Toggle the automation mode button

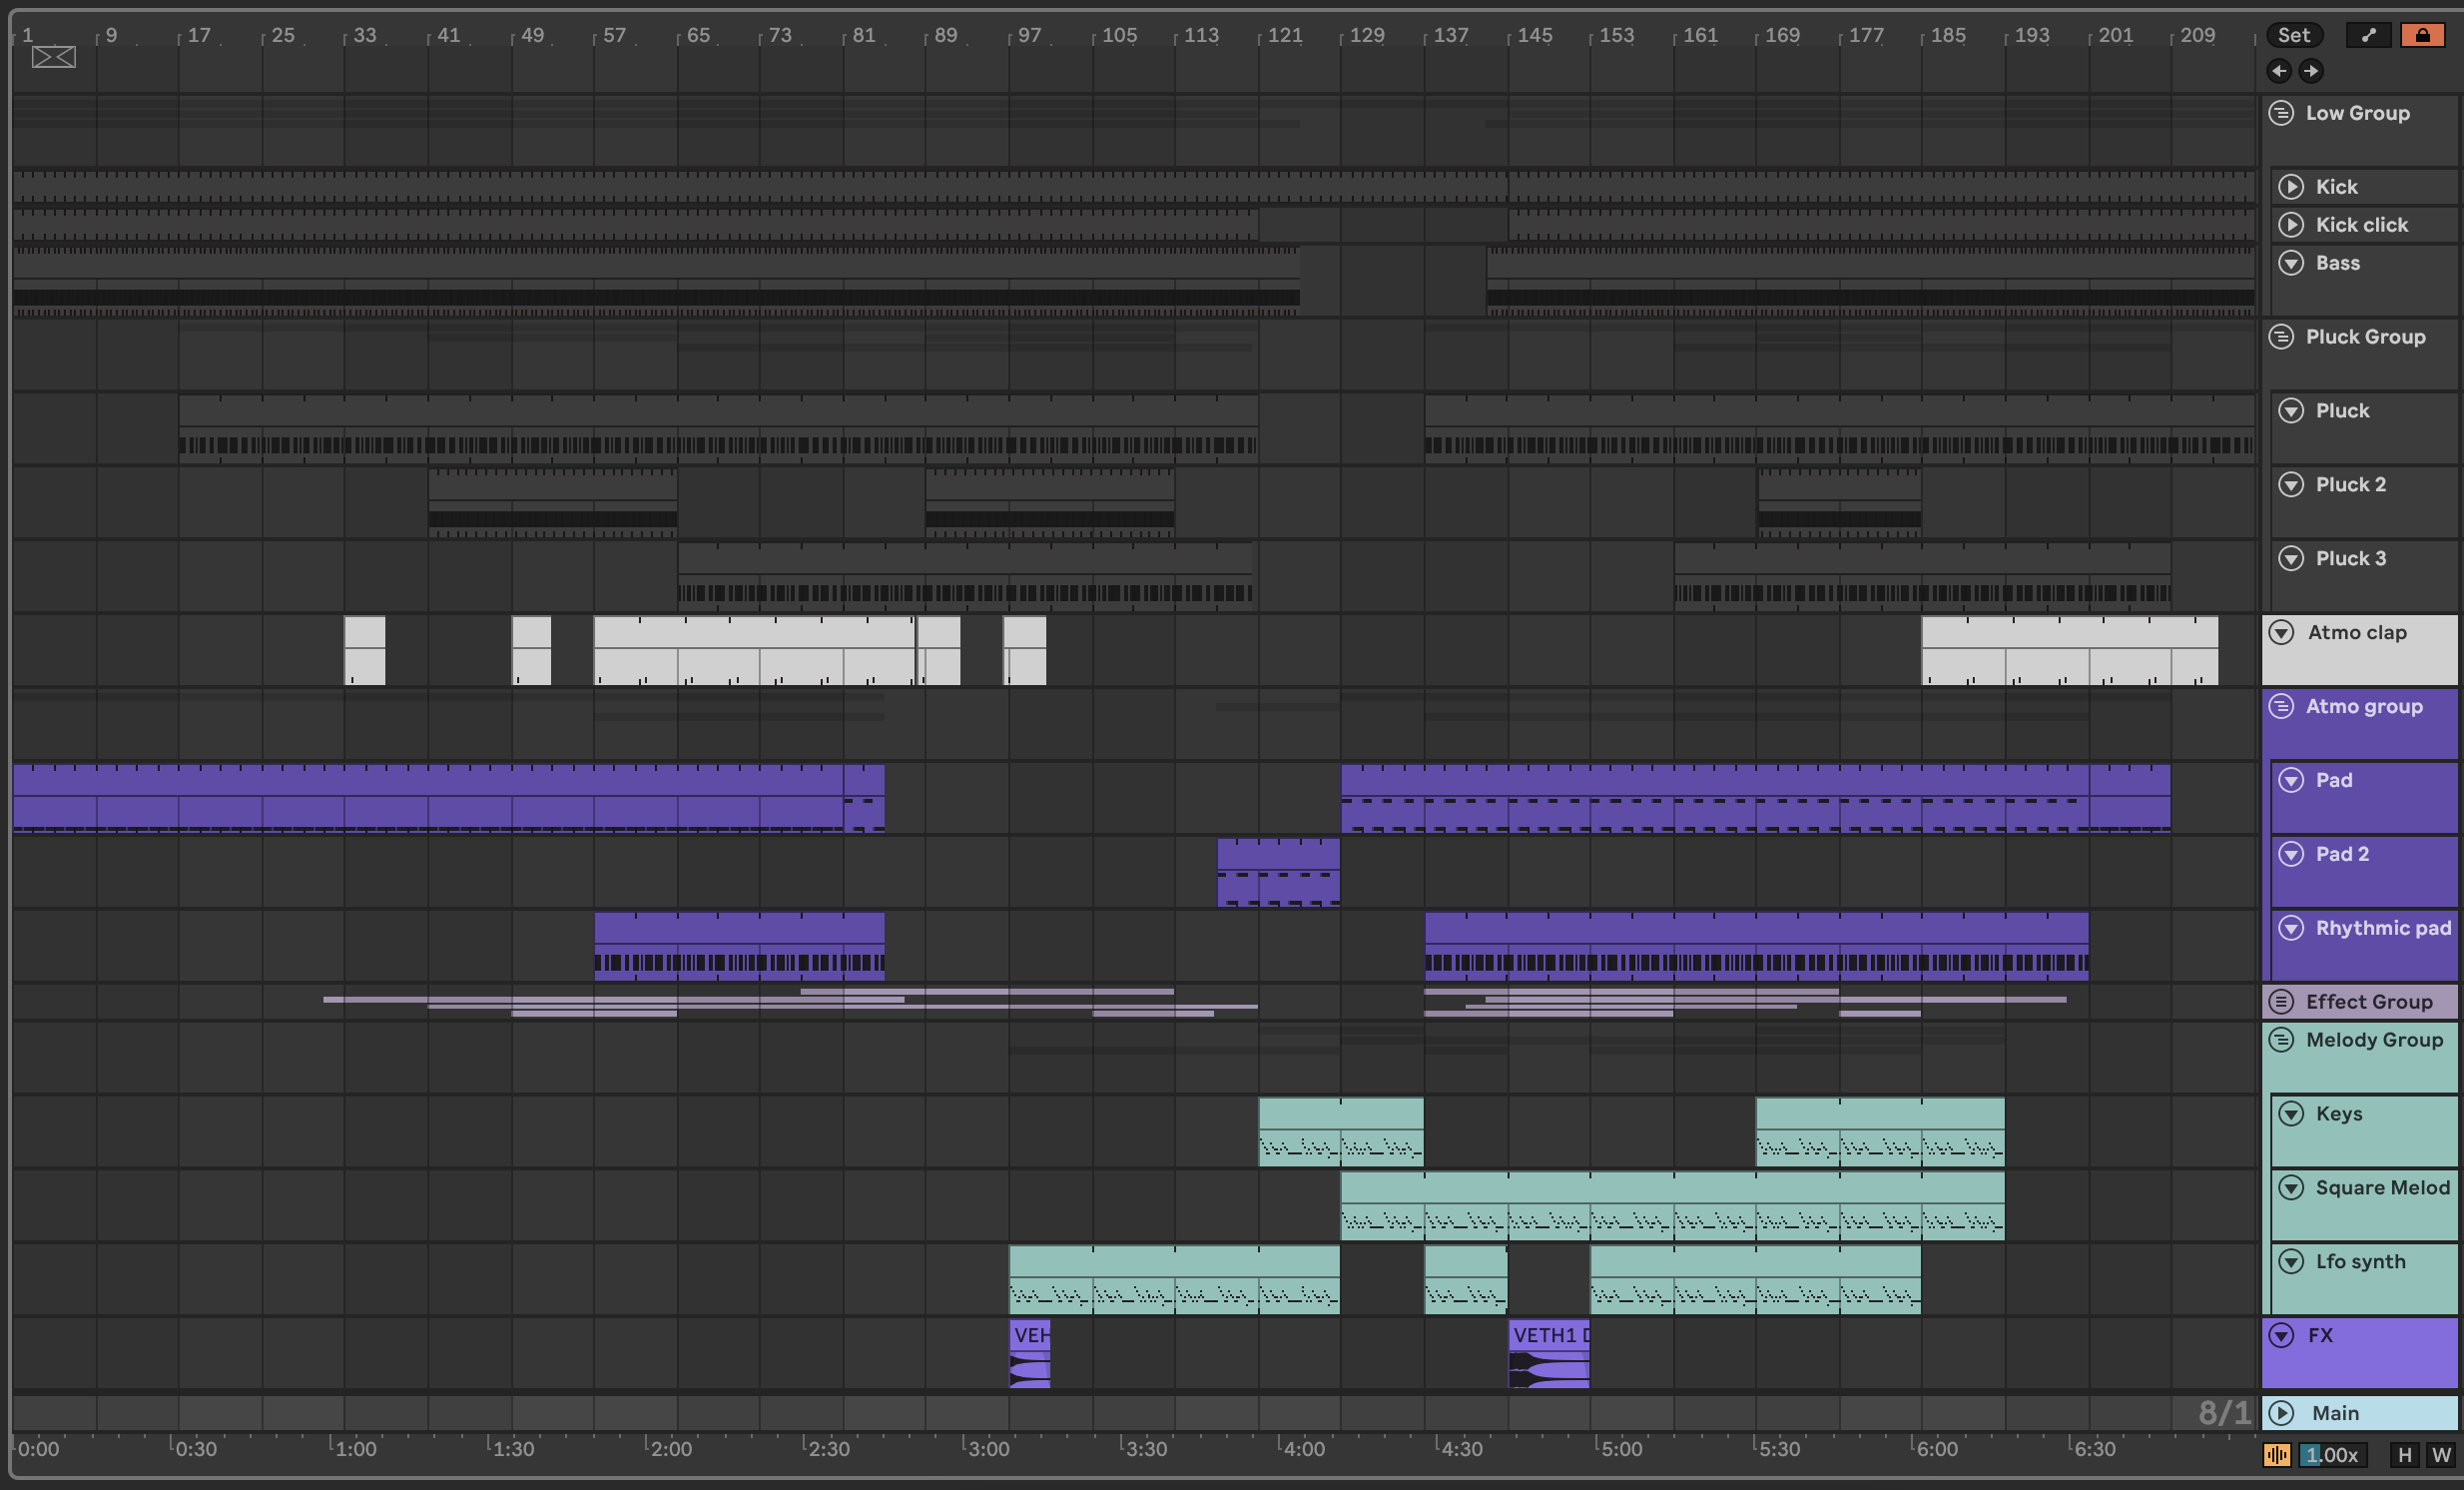pyautogui.click(x=2368, y=35)
